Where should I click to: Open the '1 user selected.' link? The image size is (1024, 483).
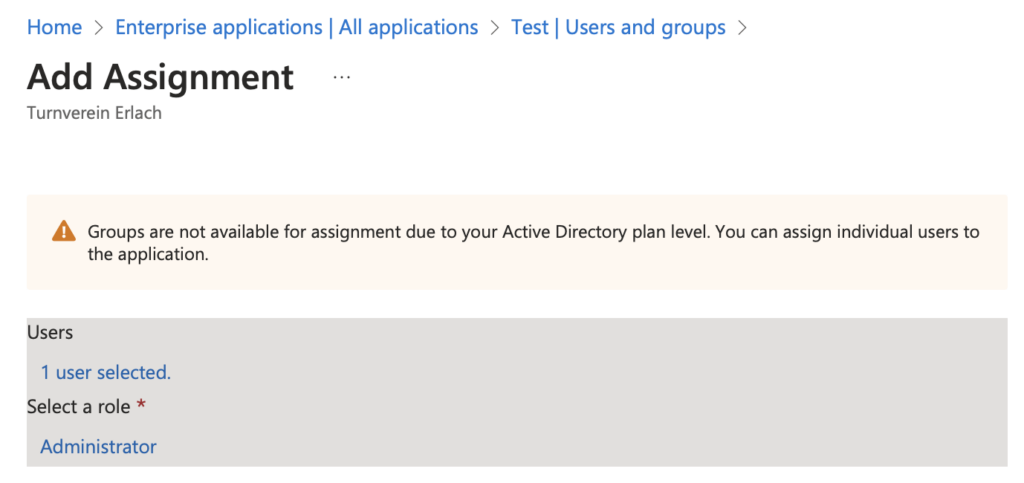[x=106, y=373]
